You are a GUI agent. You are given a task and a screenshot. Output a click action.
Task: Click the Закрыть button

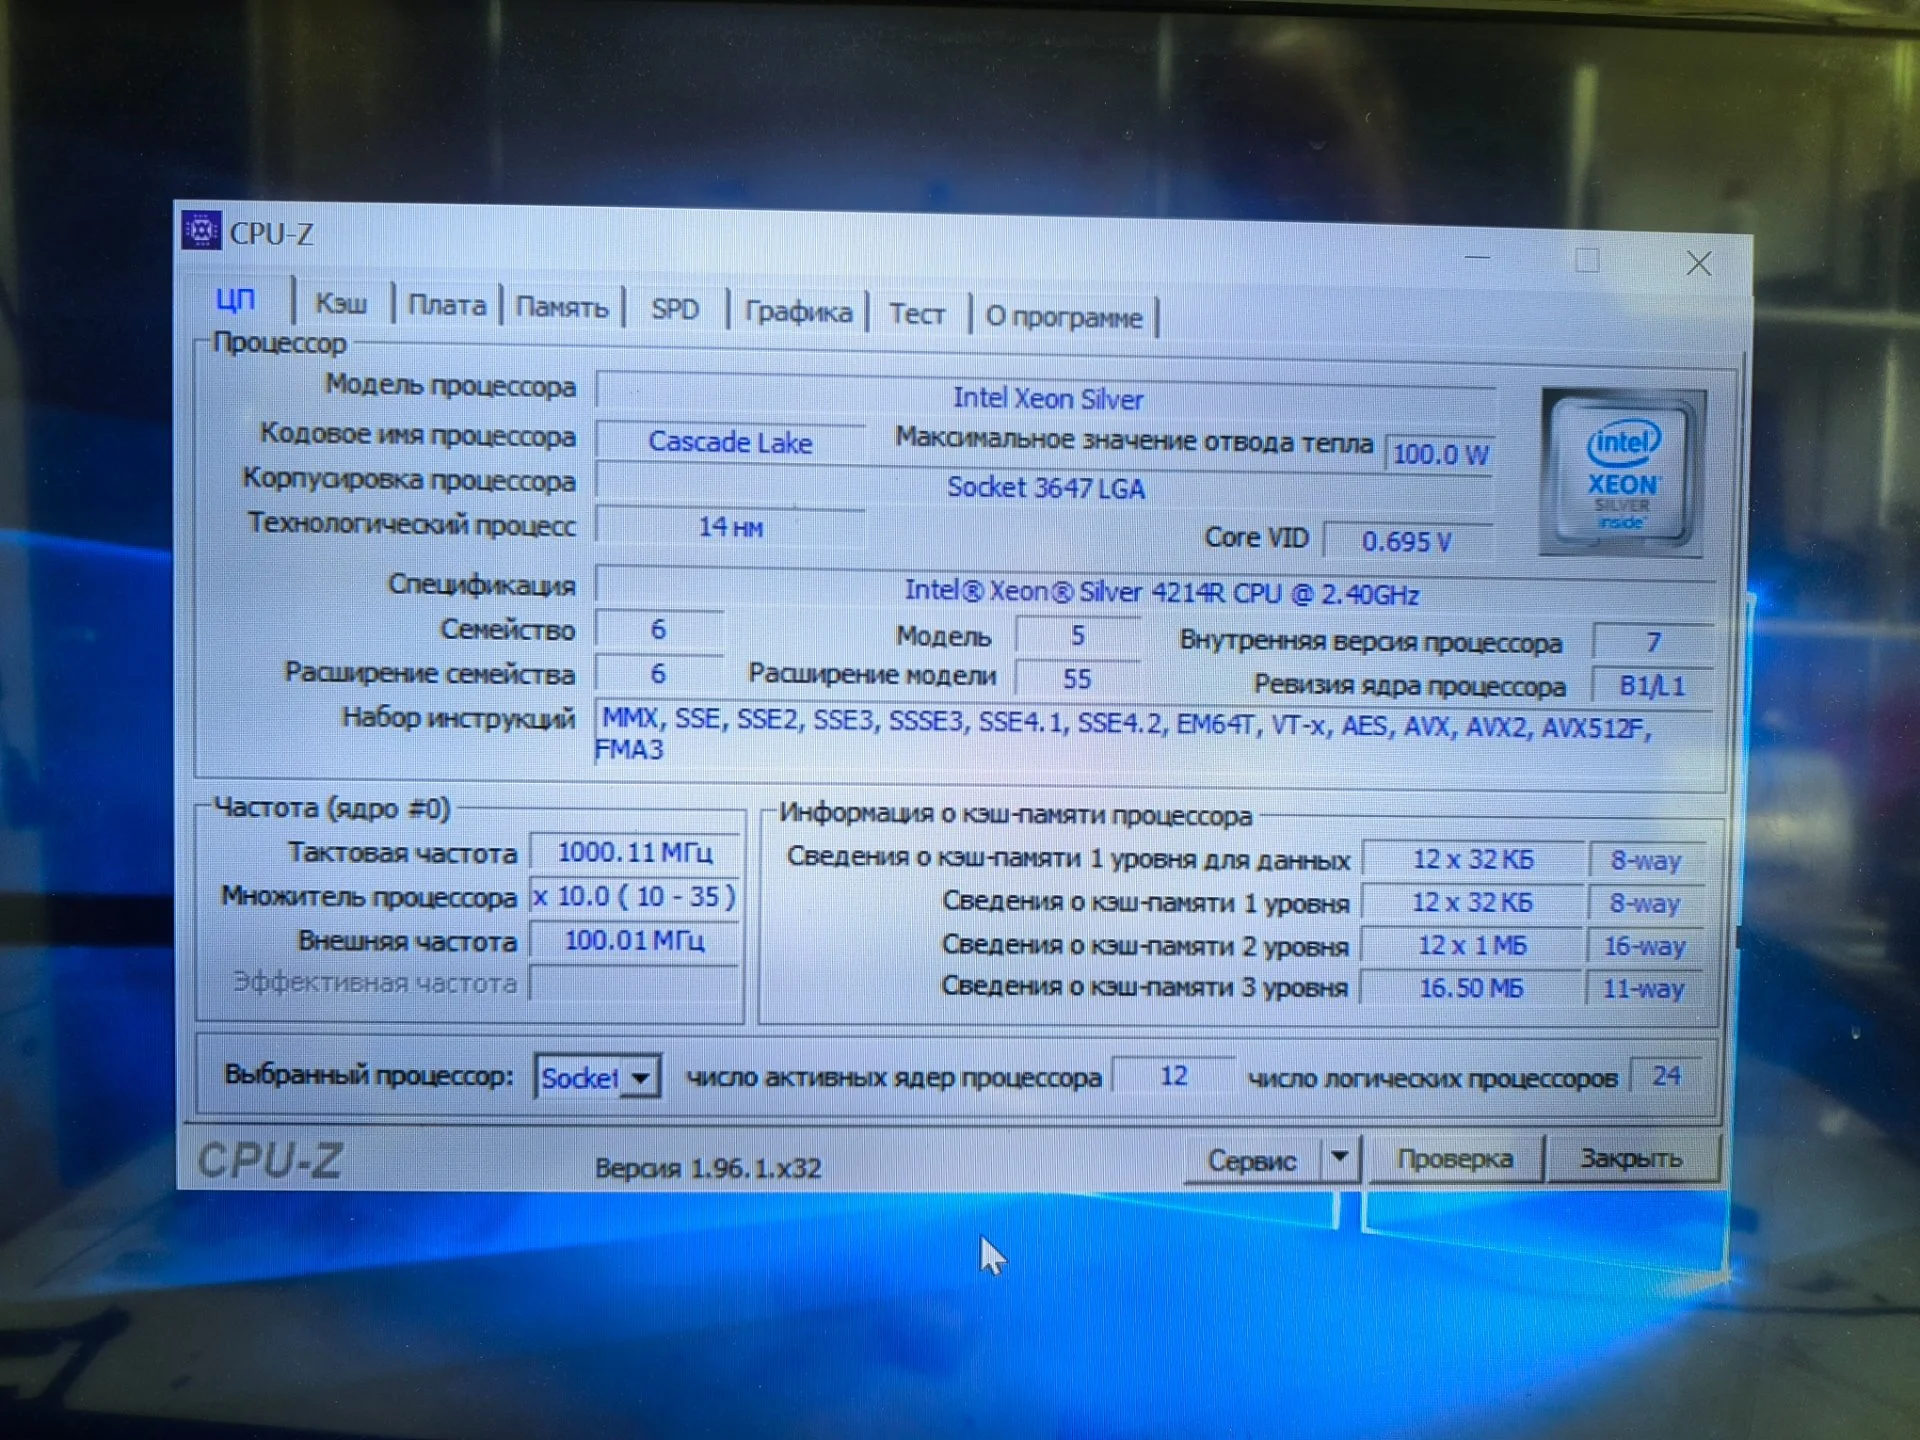tap(1631, 1158)
